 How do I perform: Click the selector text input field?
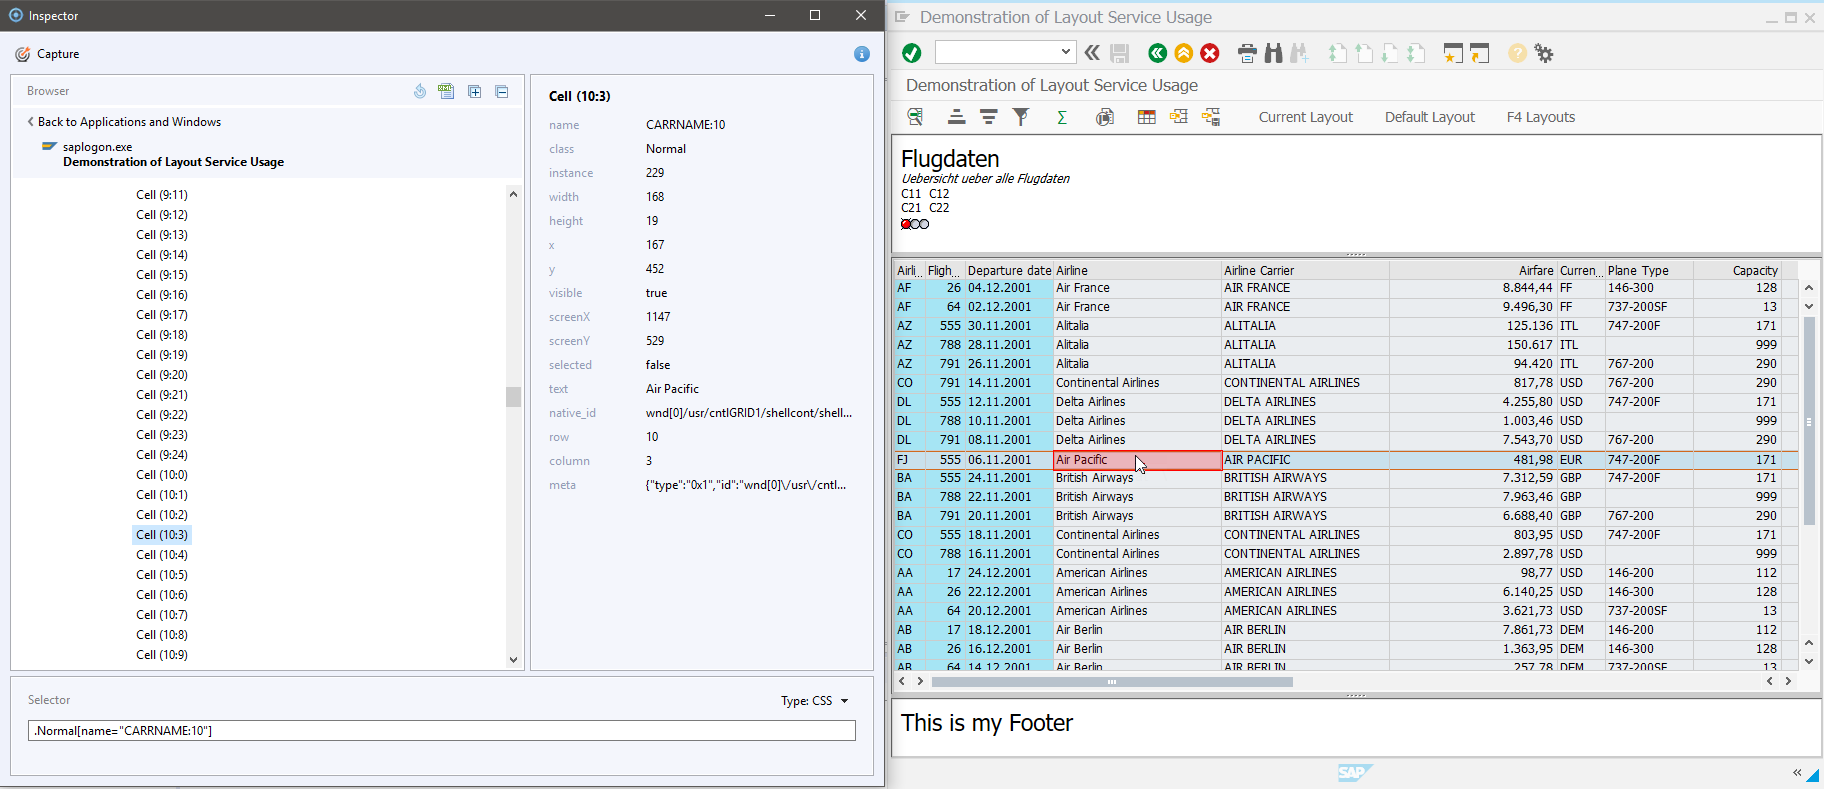click(x=442, y=731)
